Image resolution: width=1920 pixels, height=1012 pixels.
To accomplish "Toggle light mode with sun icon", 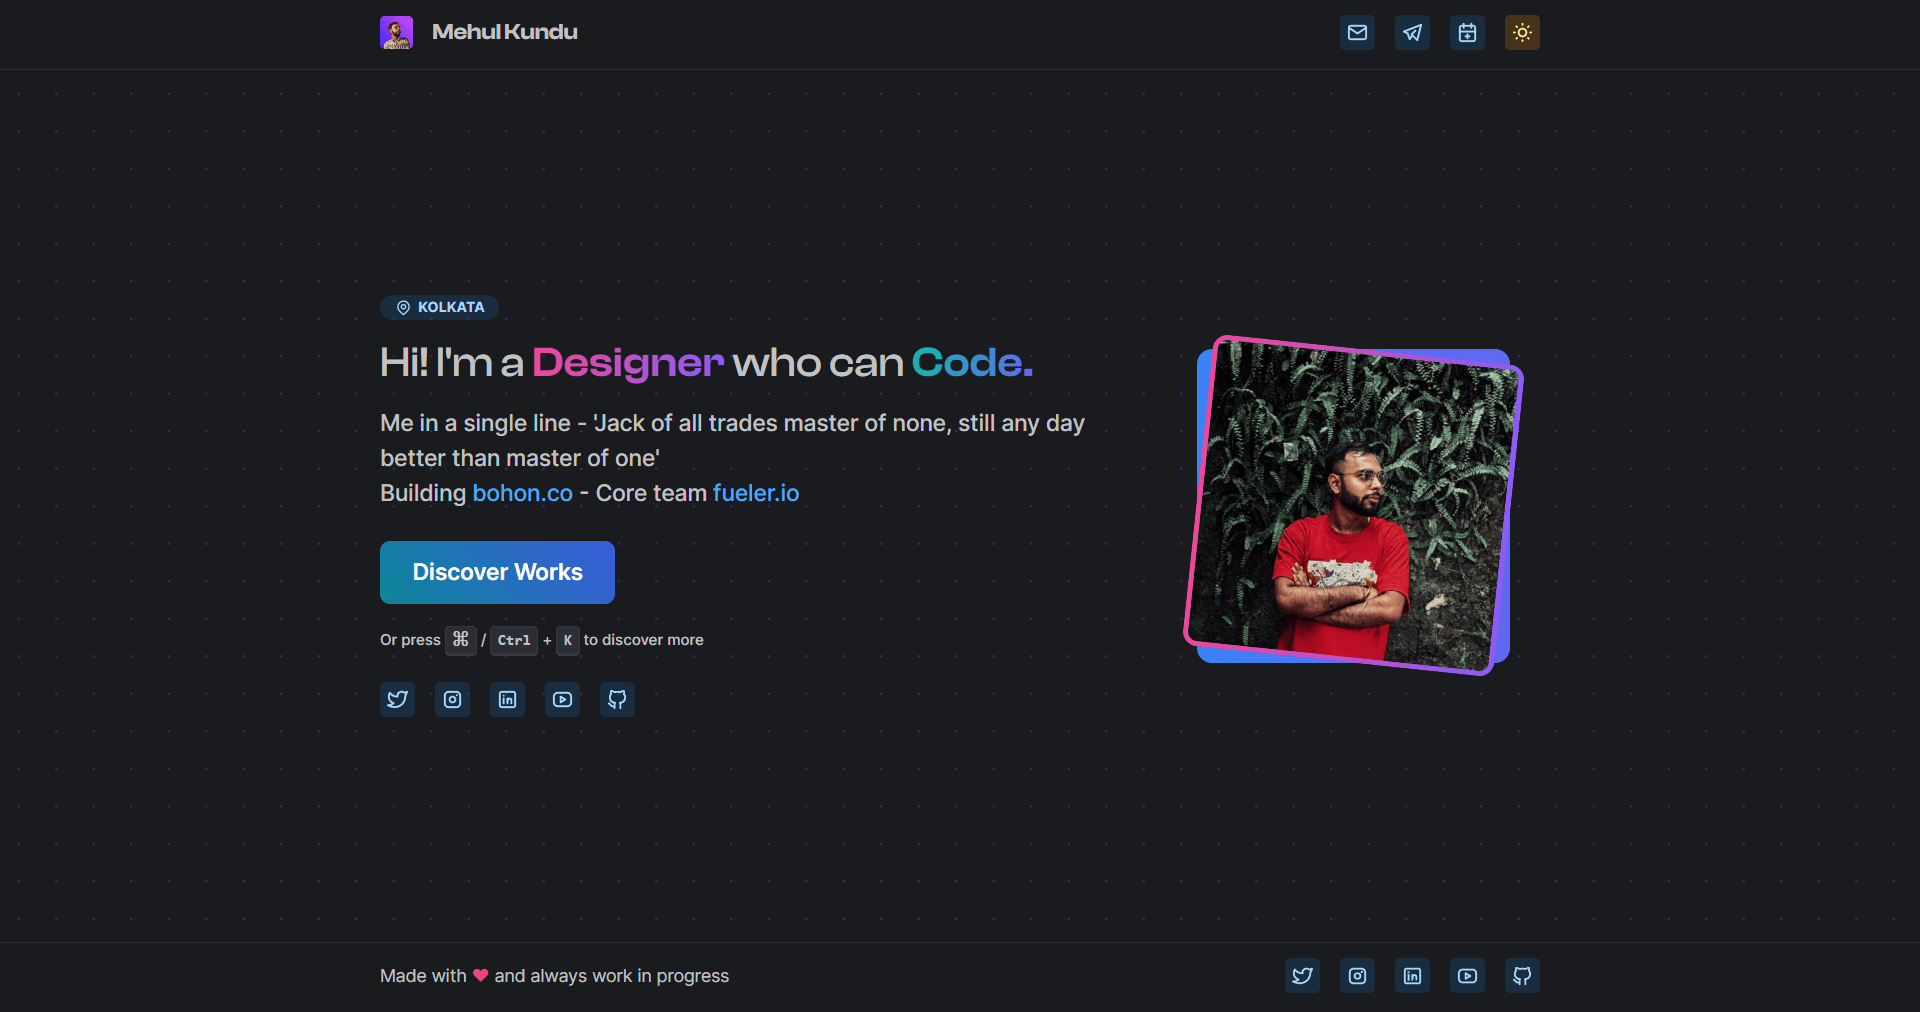I will 1522,33.
